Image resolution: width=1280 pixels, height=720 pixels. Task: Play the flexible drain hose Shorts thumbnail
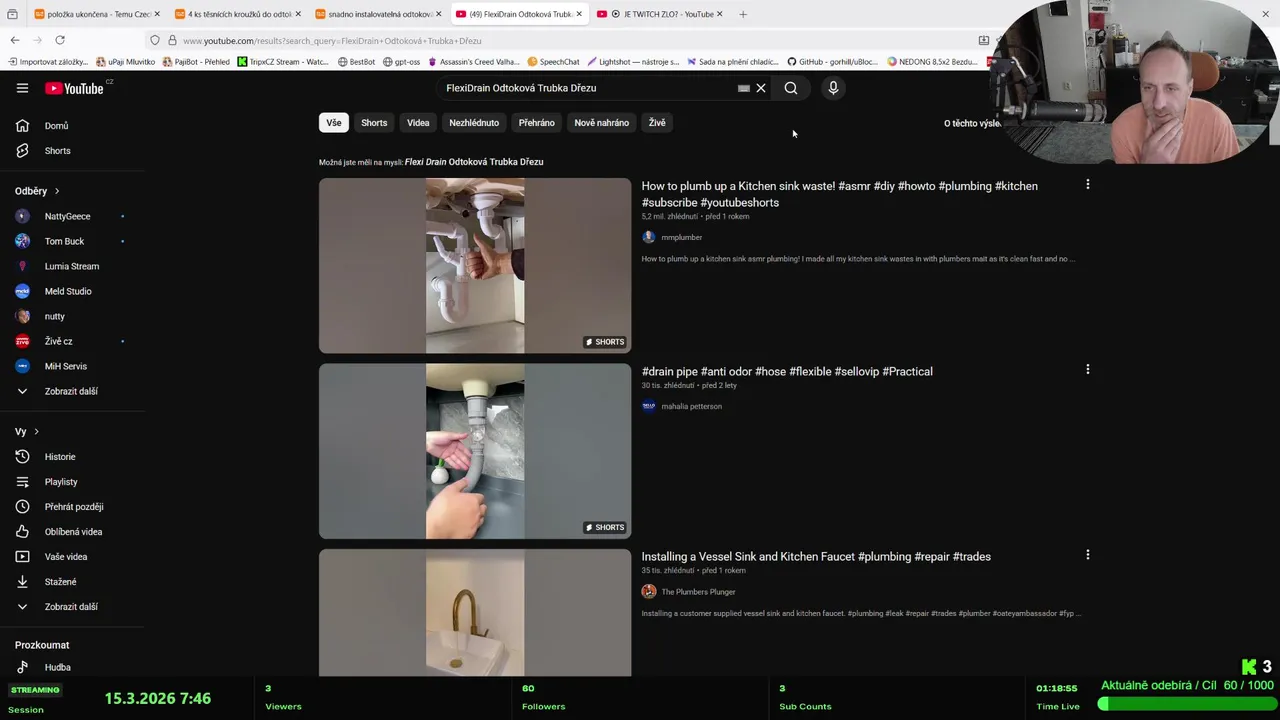475,451
